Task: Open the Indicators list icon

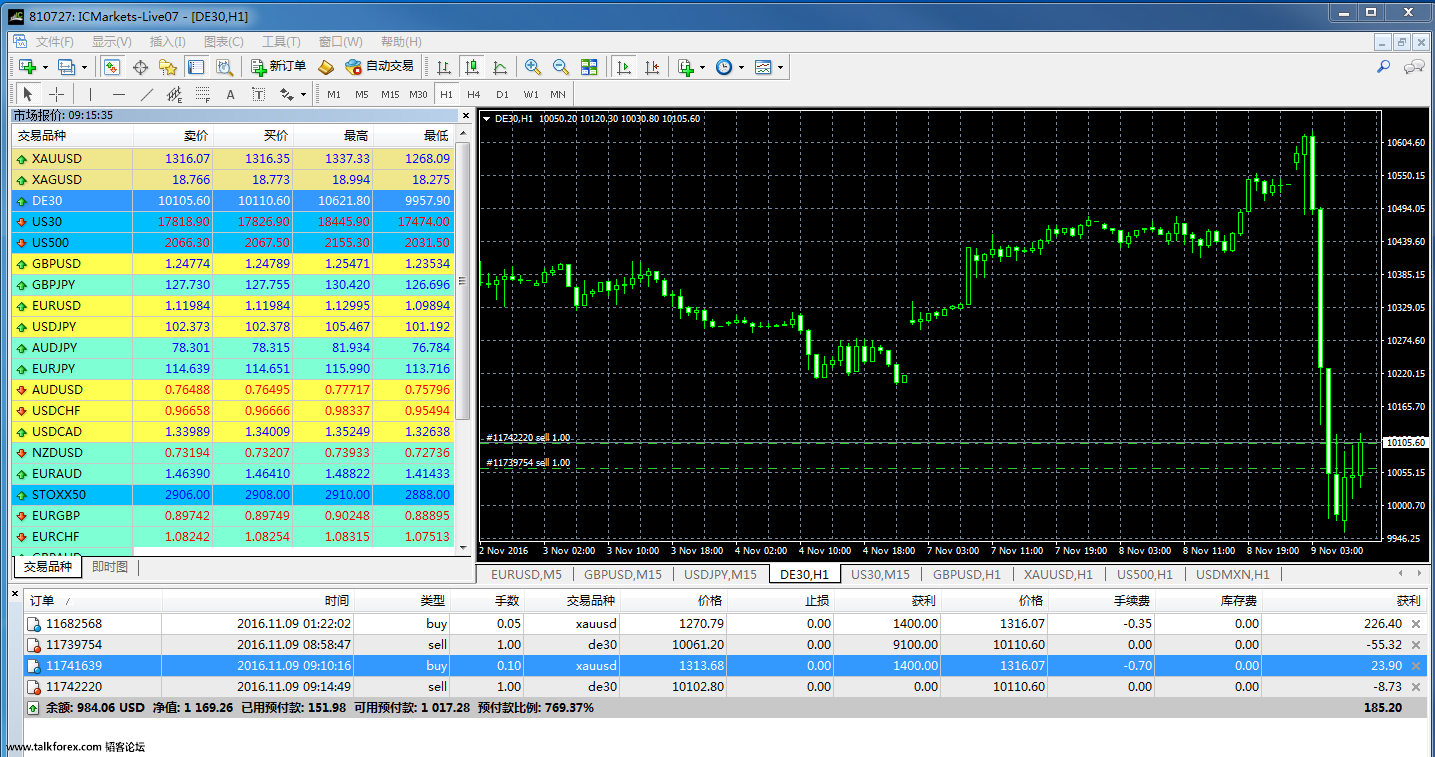Action: coord(686,67)
